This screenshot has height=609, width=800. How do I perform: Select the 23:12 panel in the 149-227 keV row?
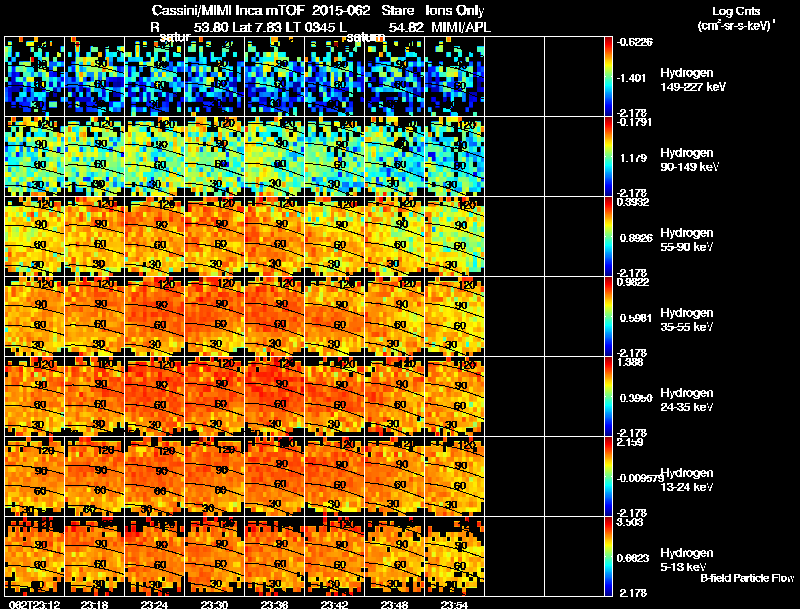click(34, 76)
